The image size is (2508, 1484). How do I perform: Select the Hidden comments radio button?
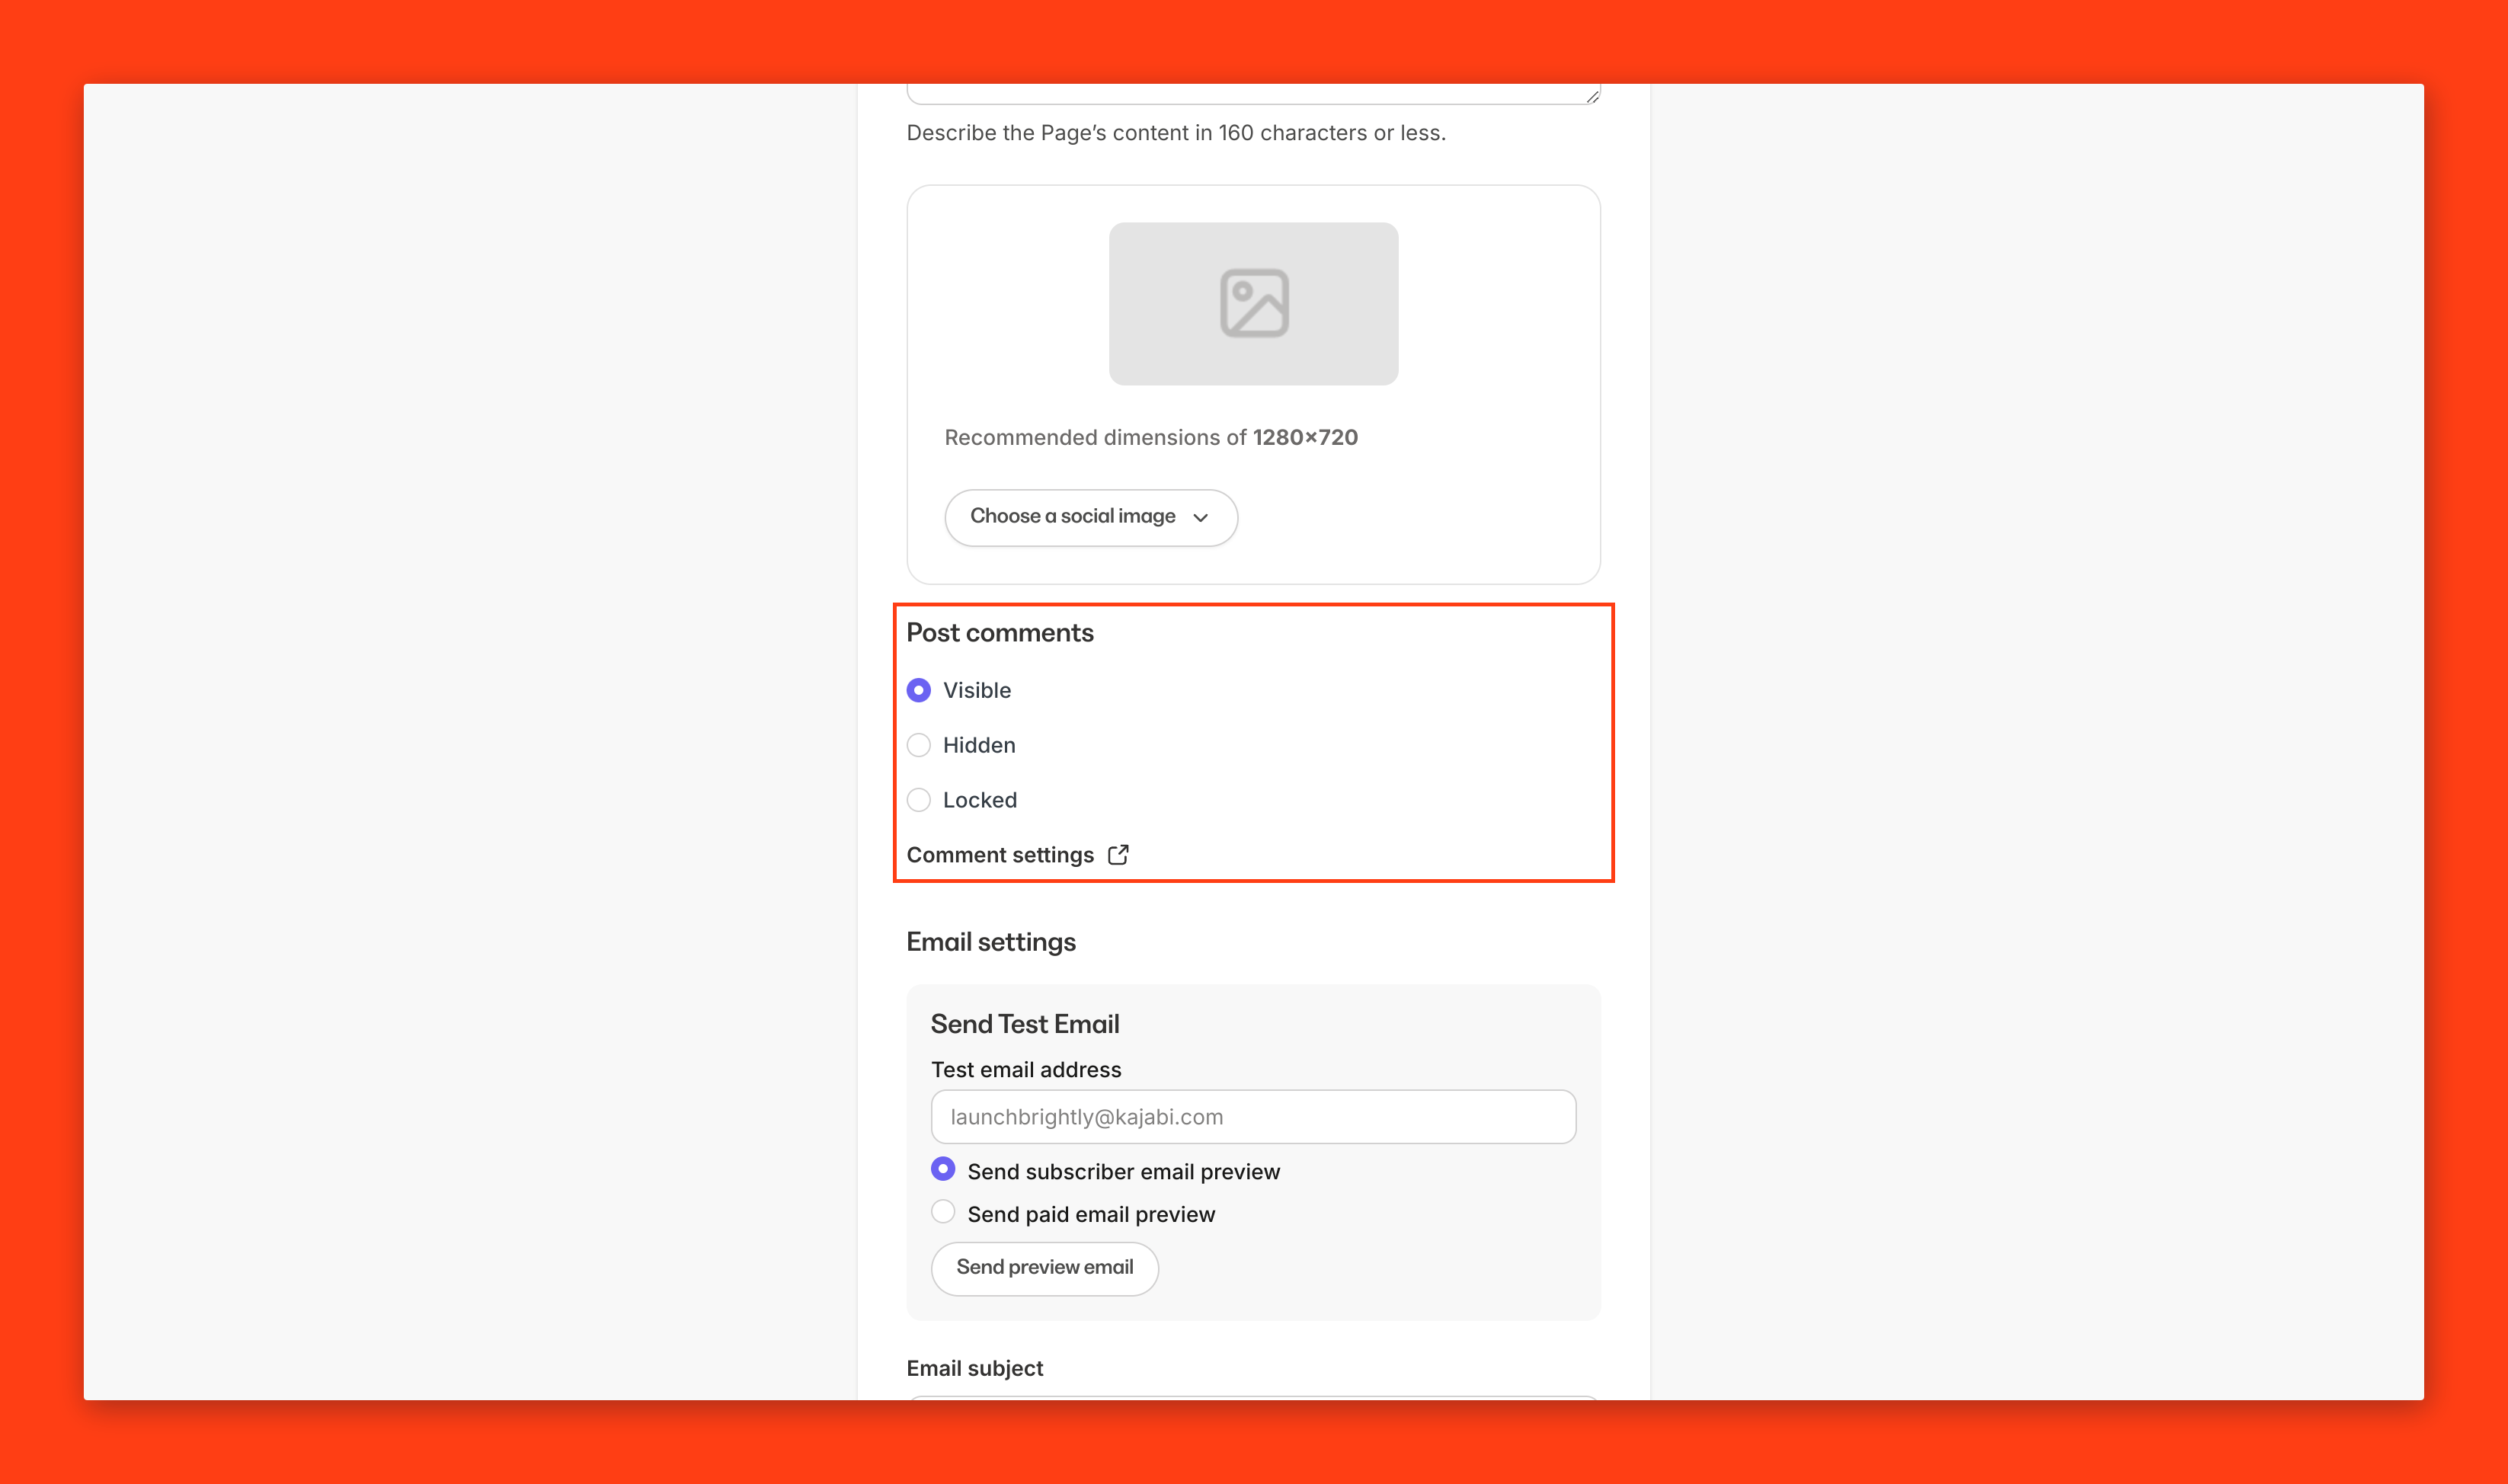tap(919, 745)
